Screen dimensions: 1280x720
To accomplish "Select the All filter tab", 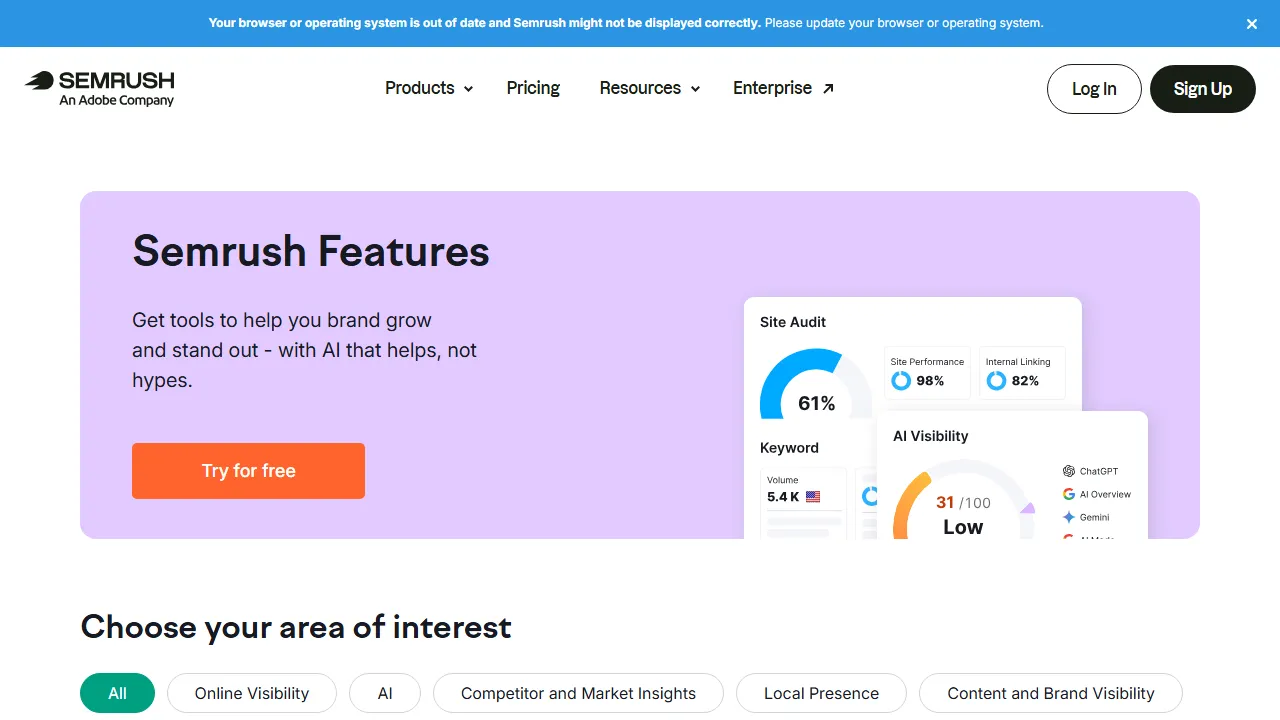I will pyautogui.click(x=117, y=693).
